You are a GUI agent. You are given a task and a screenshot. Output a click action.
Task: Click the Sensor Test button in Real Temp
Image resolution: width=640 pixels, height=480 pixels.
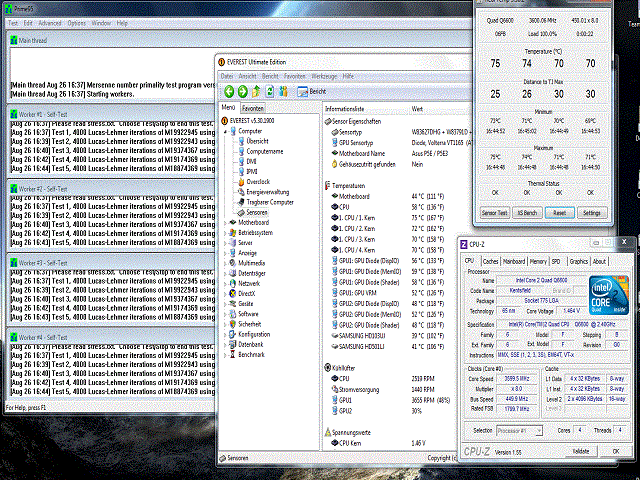(x=494, y=213)
